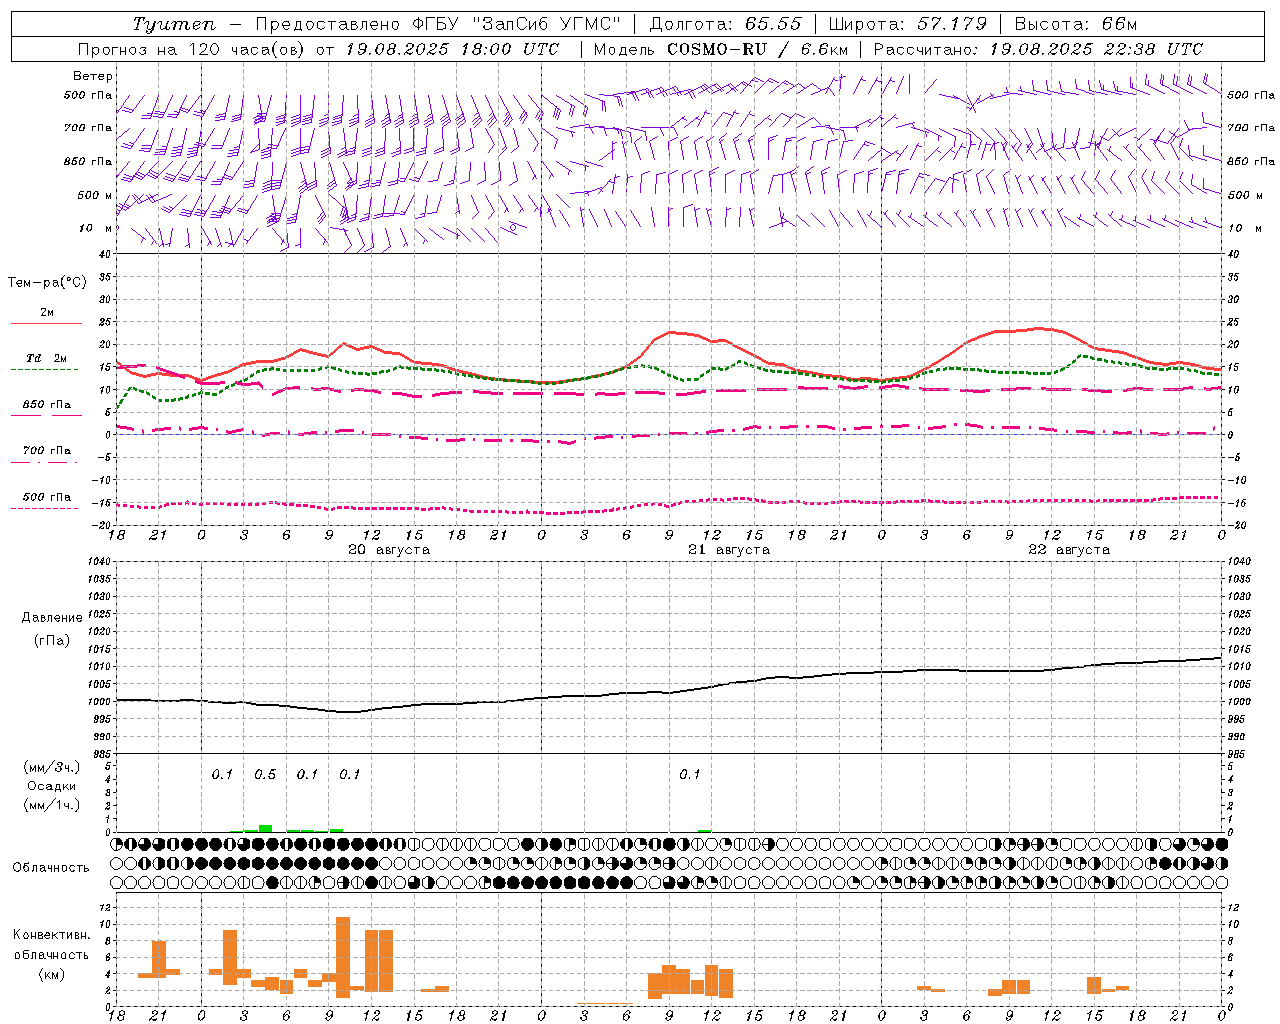
Task: Click the "0.1" precipitation value on 21 августа
Action: 690,774
